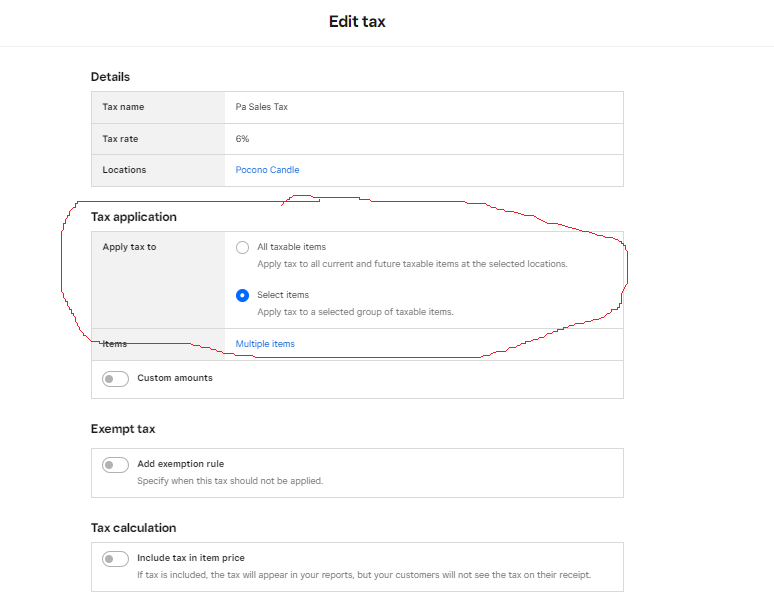The height and width of the screenshot is (608, 774).
Task: Choose the "Select items" radio option
Action: [x=242, y=295]
